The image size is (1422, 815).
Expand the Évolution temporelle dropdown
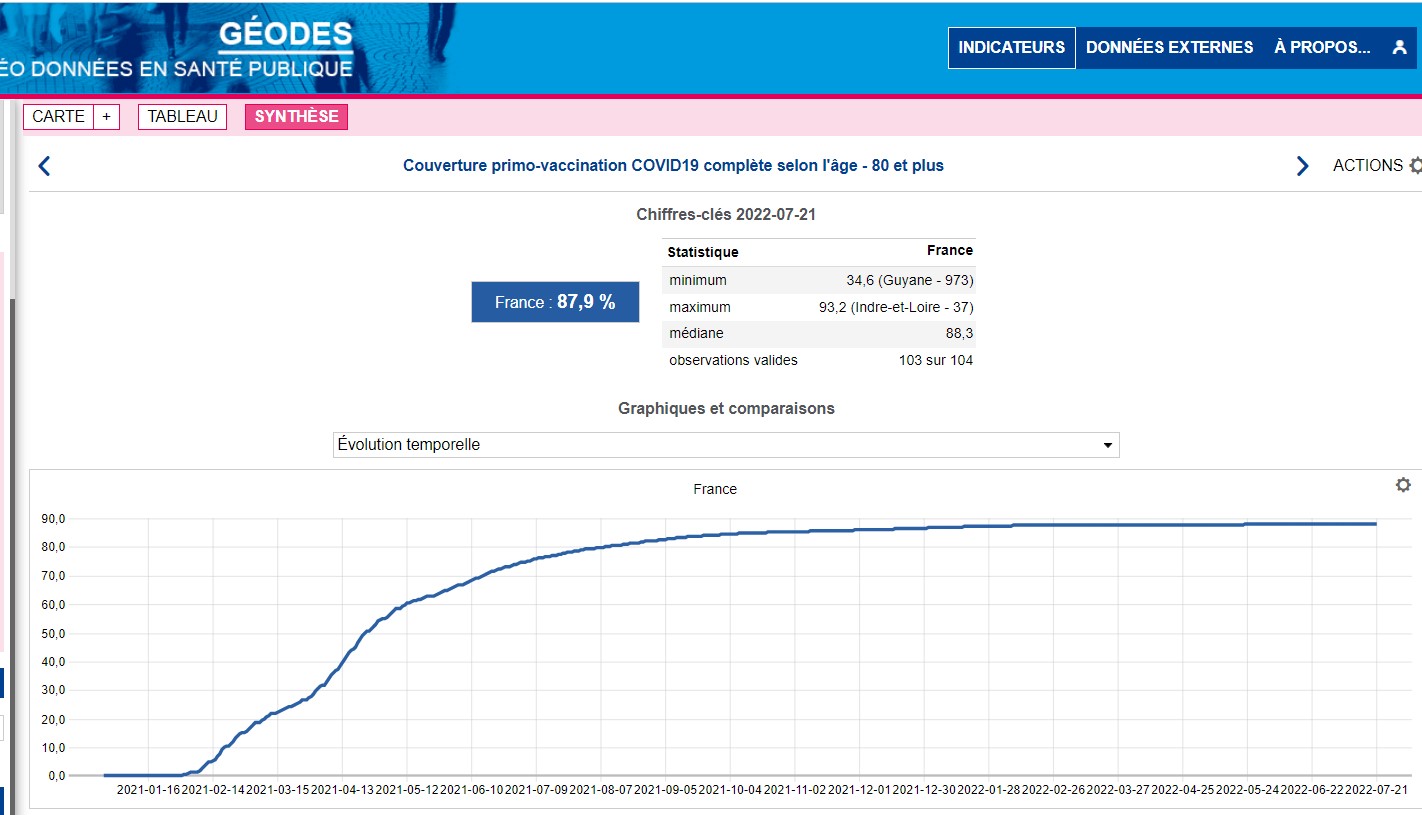(x=726, y=445)
